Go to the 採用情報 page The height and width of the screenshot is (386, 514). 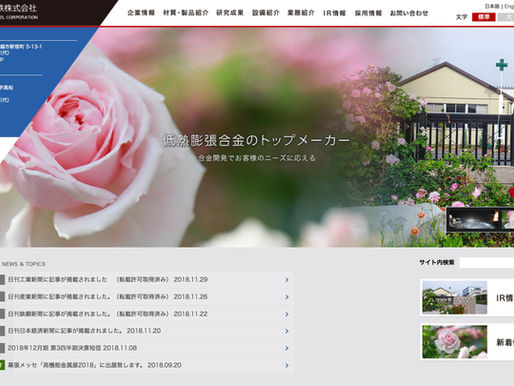[x=368, y=13]
